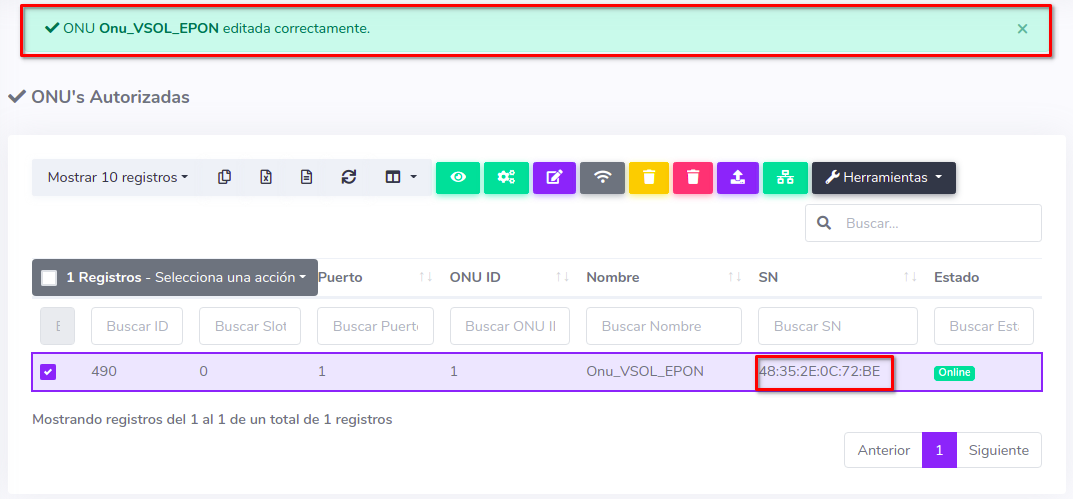Click the green gears configure button
Screen dimensions: 1073x499
[506, 177]
